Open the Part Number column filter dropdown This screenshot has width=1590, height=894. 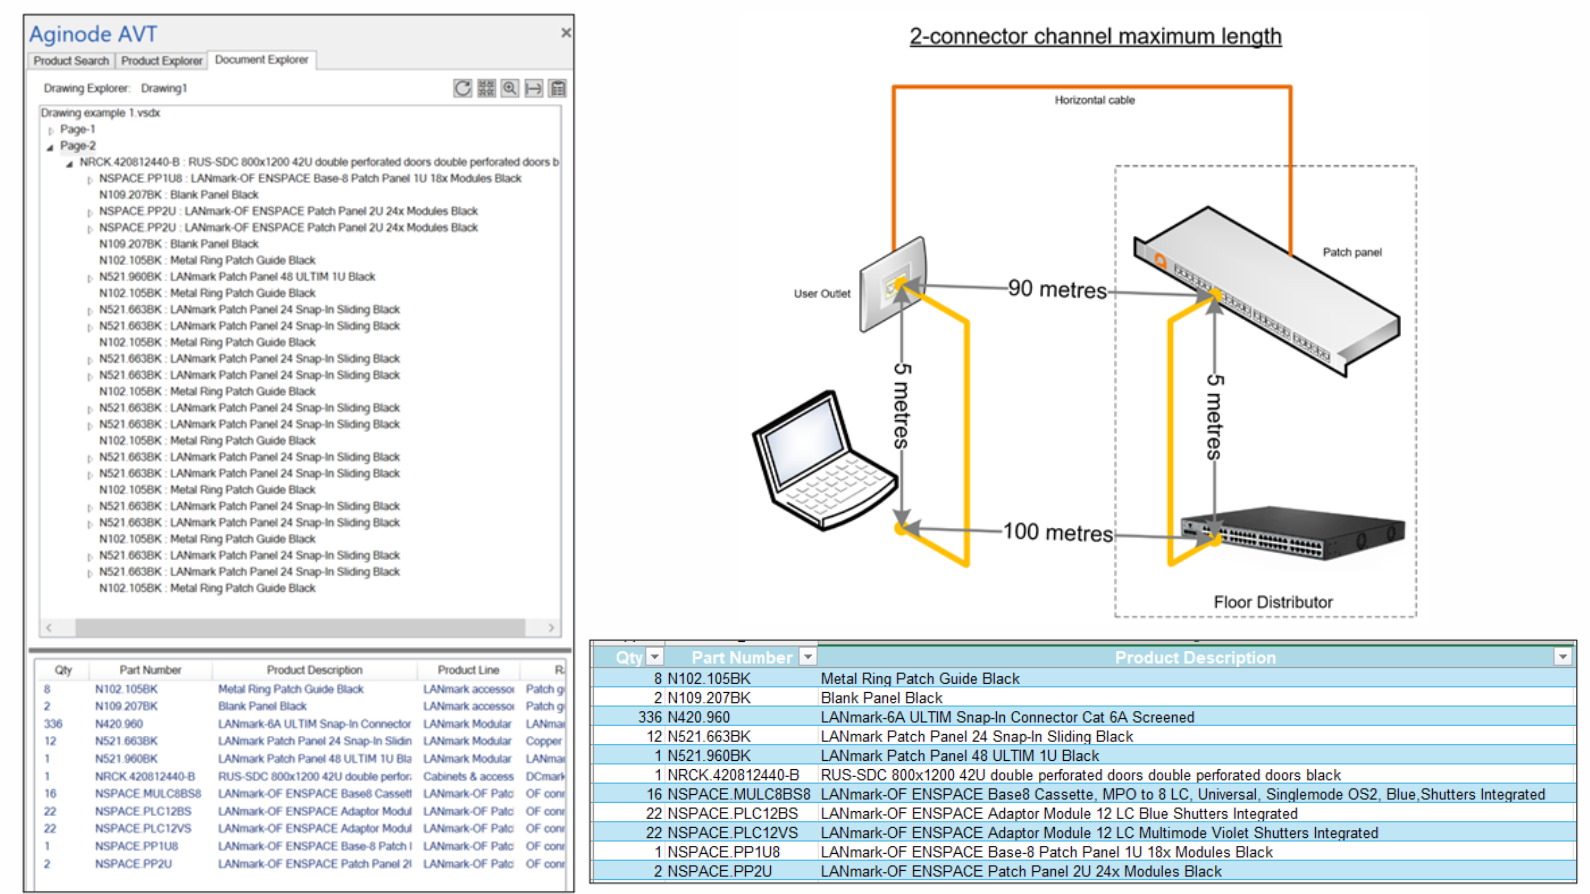click(x=808, y=657)
